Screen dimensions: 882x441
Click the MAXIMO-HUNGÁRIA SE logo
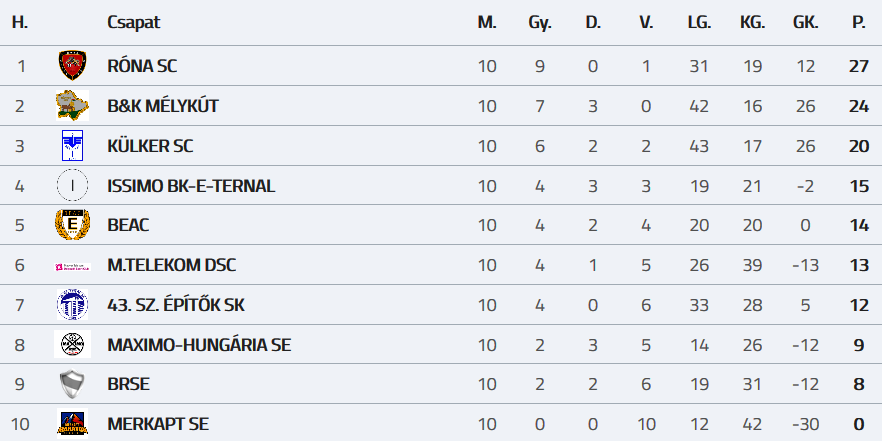(x=72, y=345)
